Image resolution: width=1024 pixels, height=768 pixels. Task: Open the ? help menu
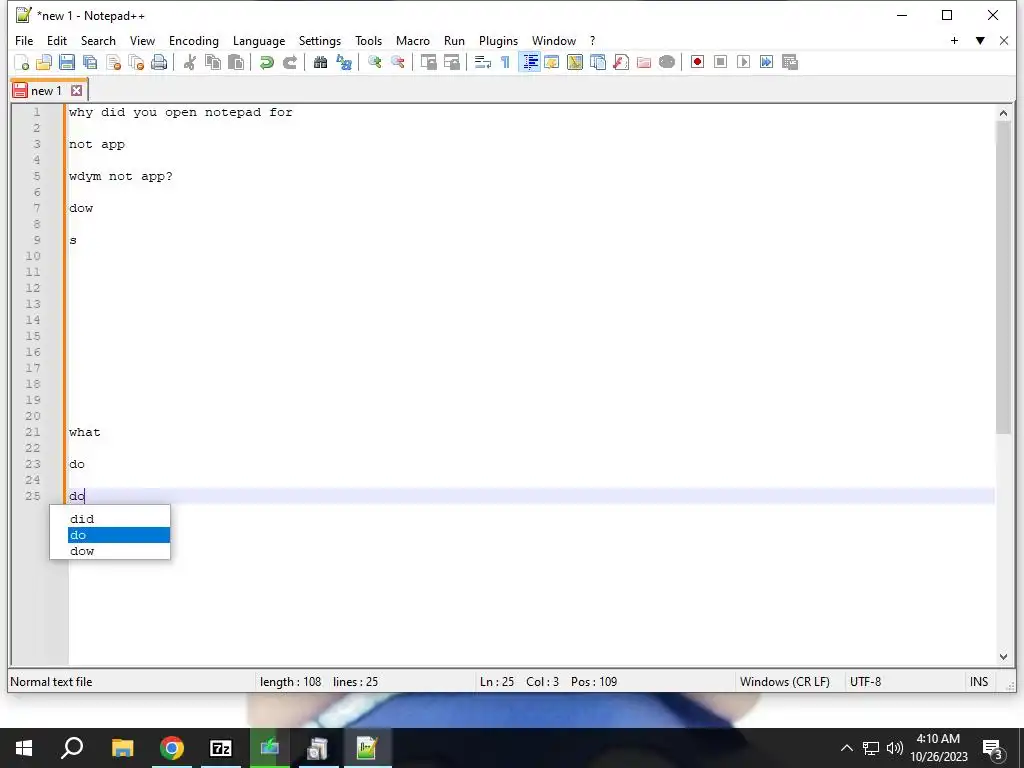(592, 40)
